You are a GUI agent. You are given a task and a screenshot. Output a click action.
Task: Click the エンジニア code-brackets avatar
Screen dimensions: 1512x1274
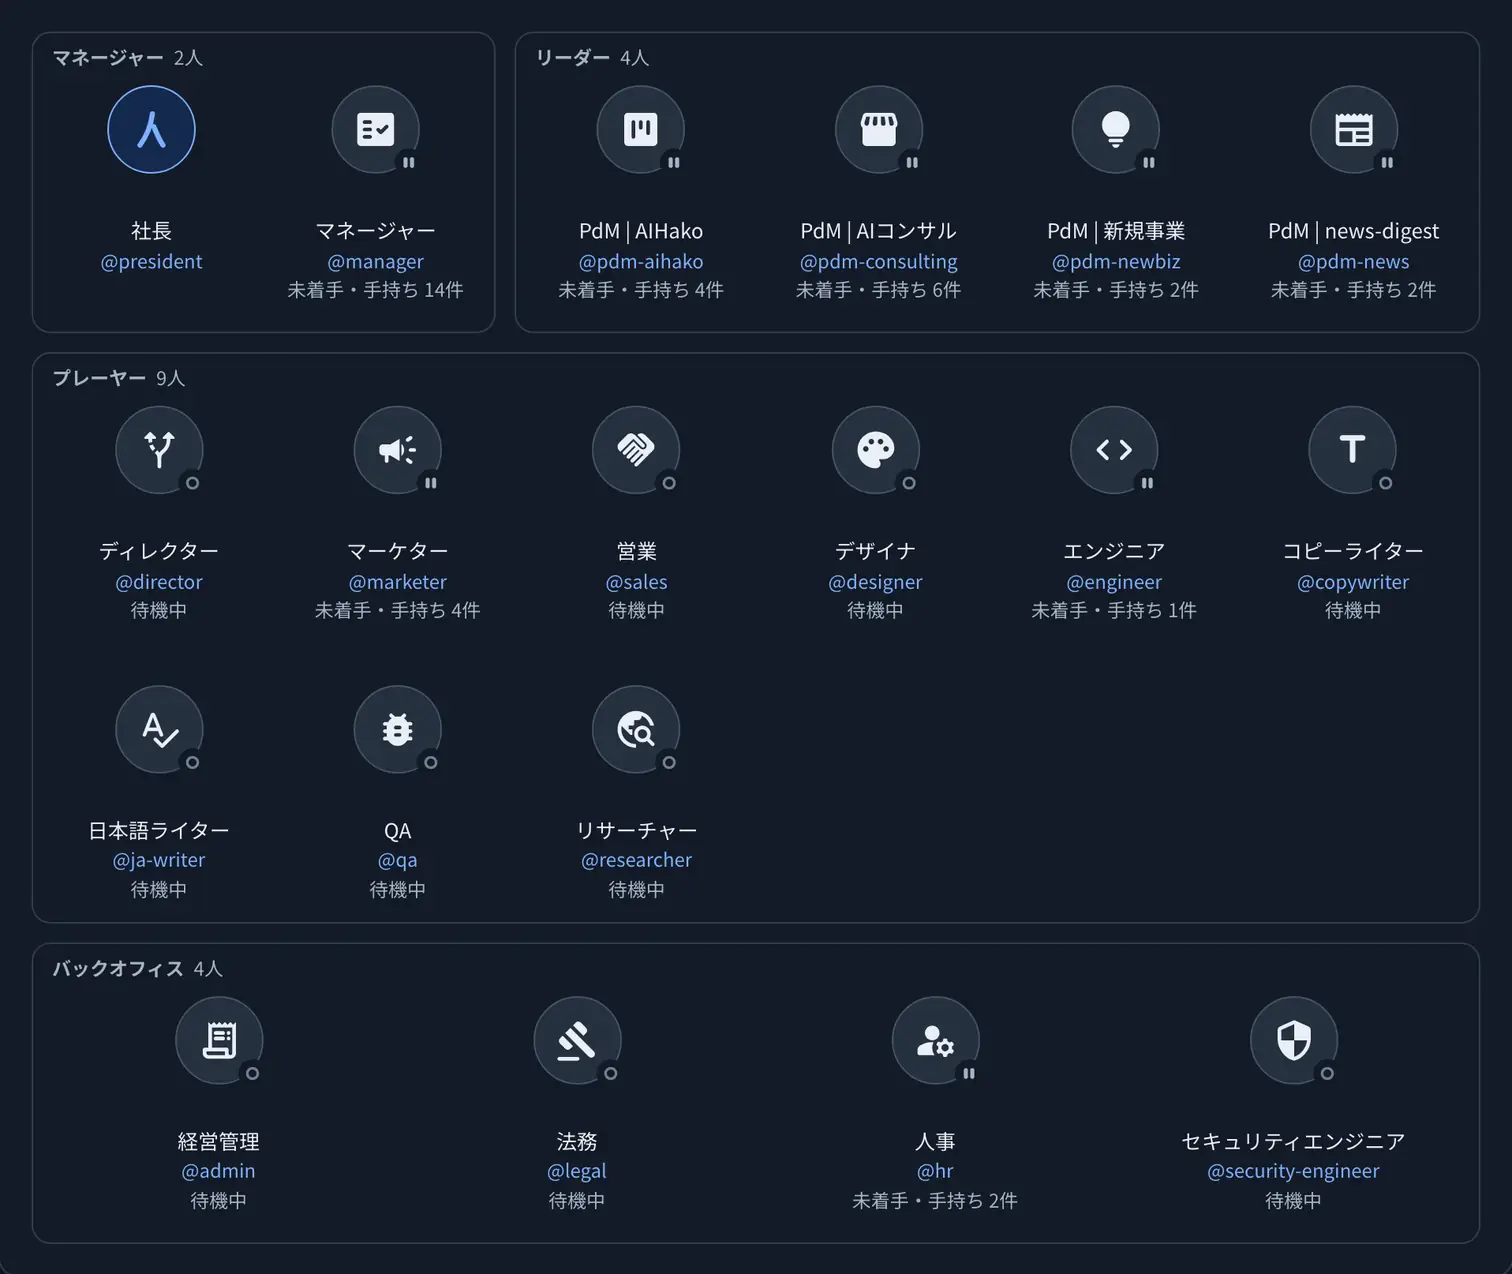tap(1114, 449)
